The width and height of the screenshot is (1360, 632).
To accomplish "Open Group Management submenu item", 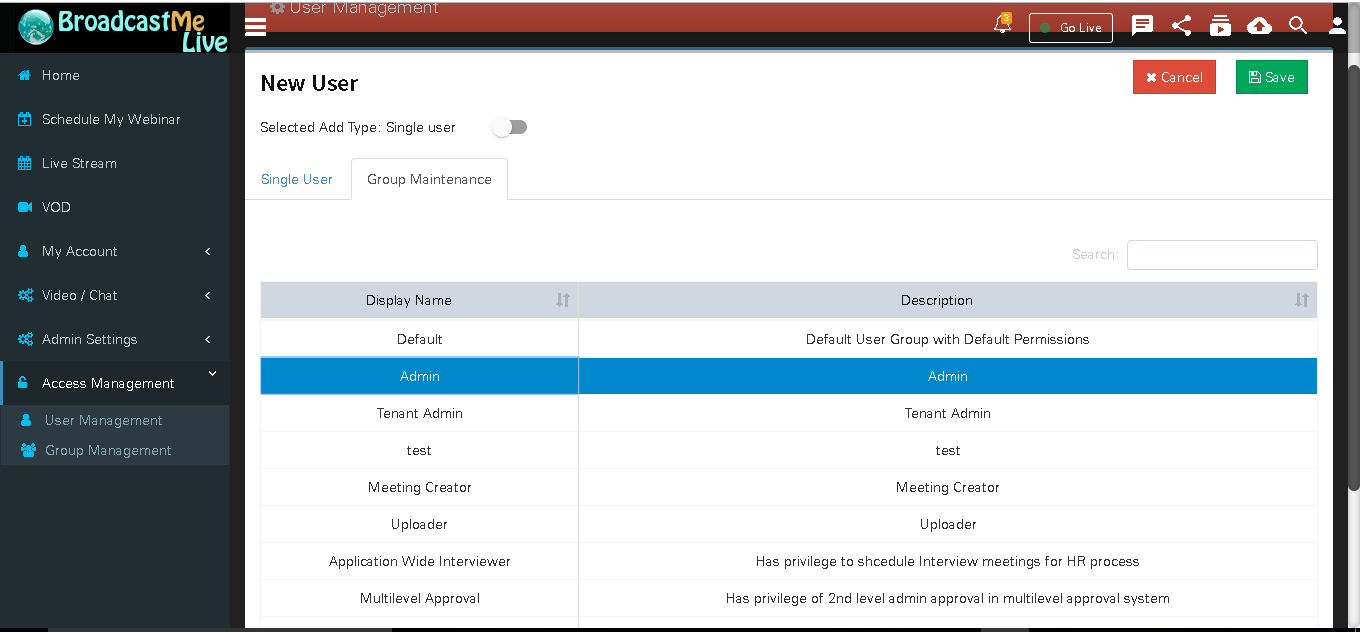I will point(108,450).
